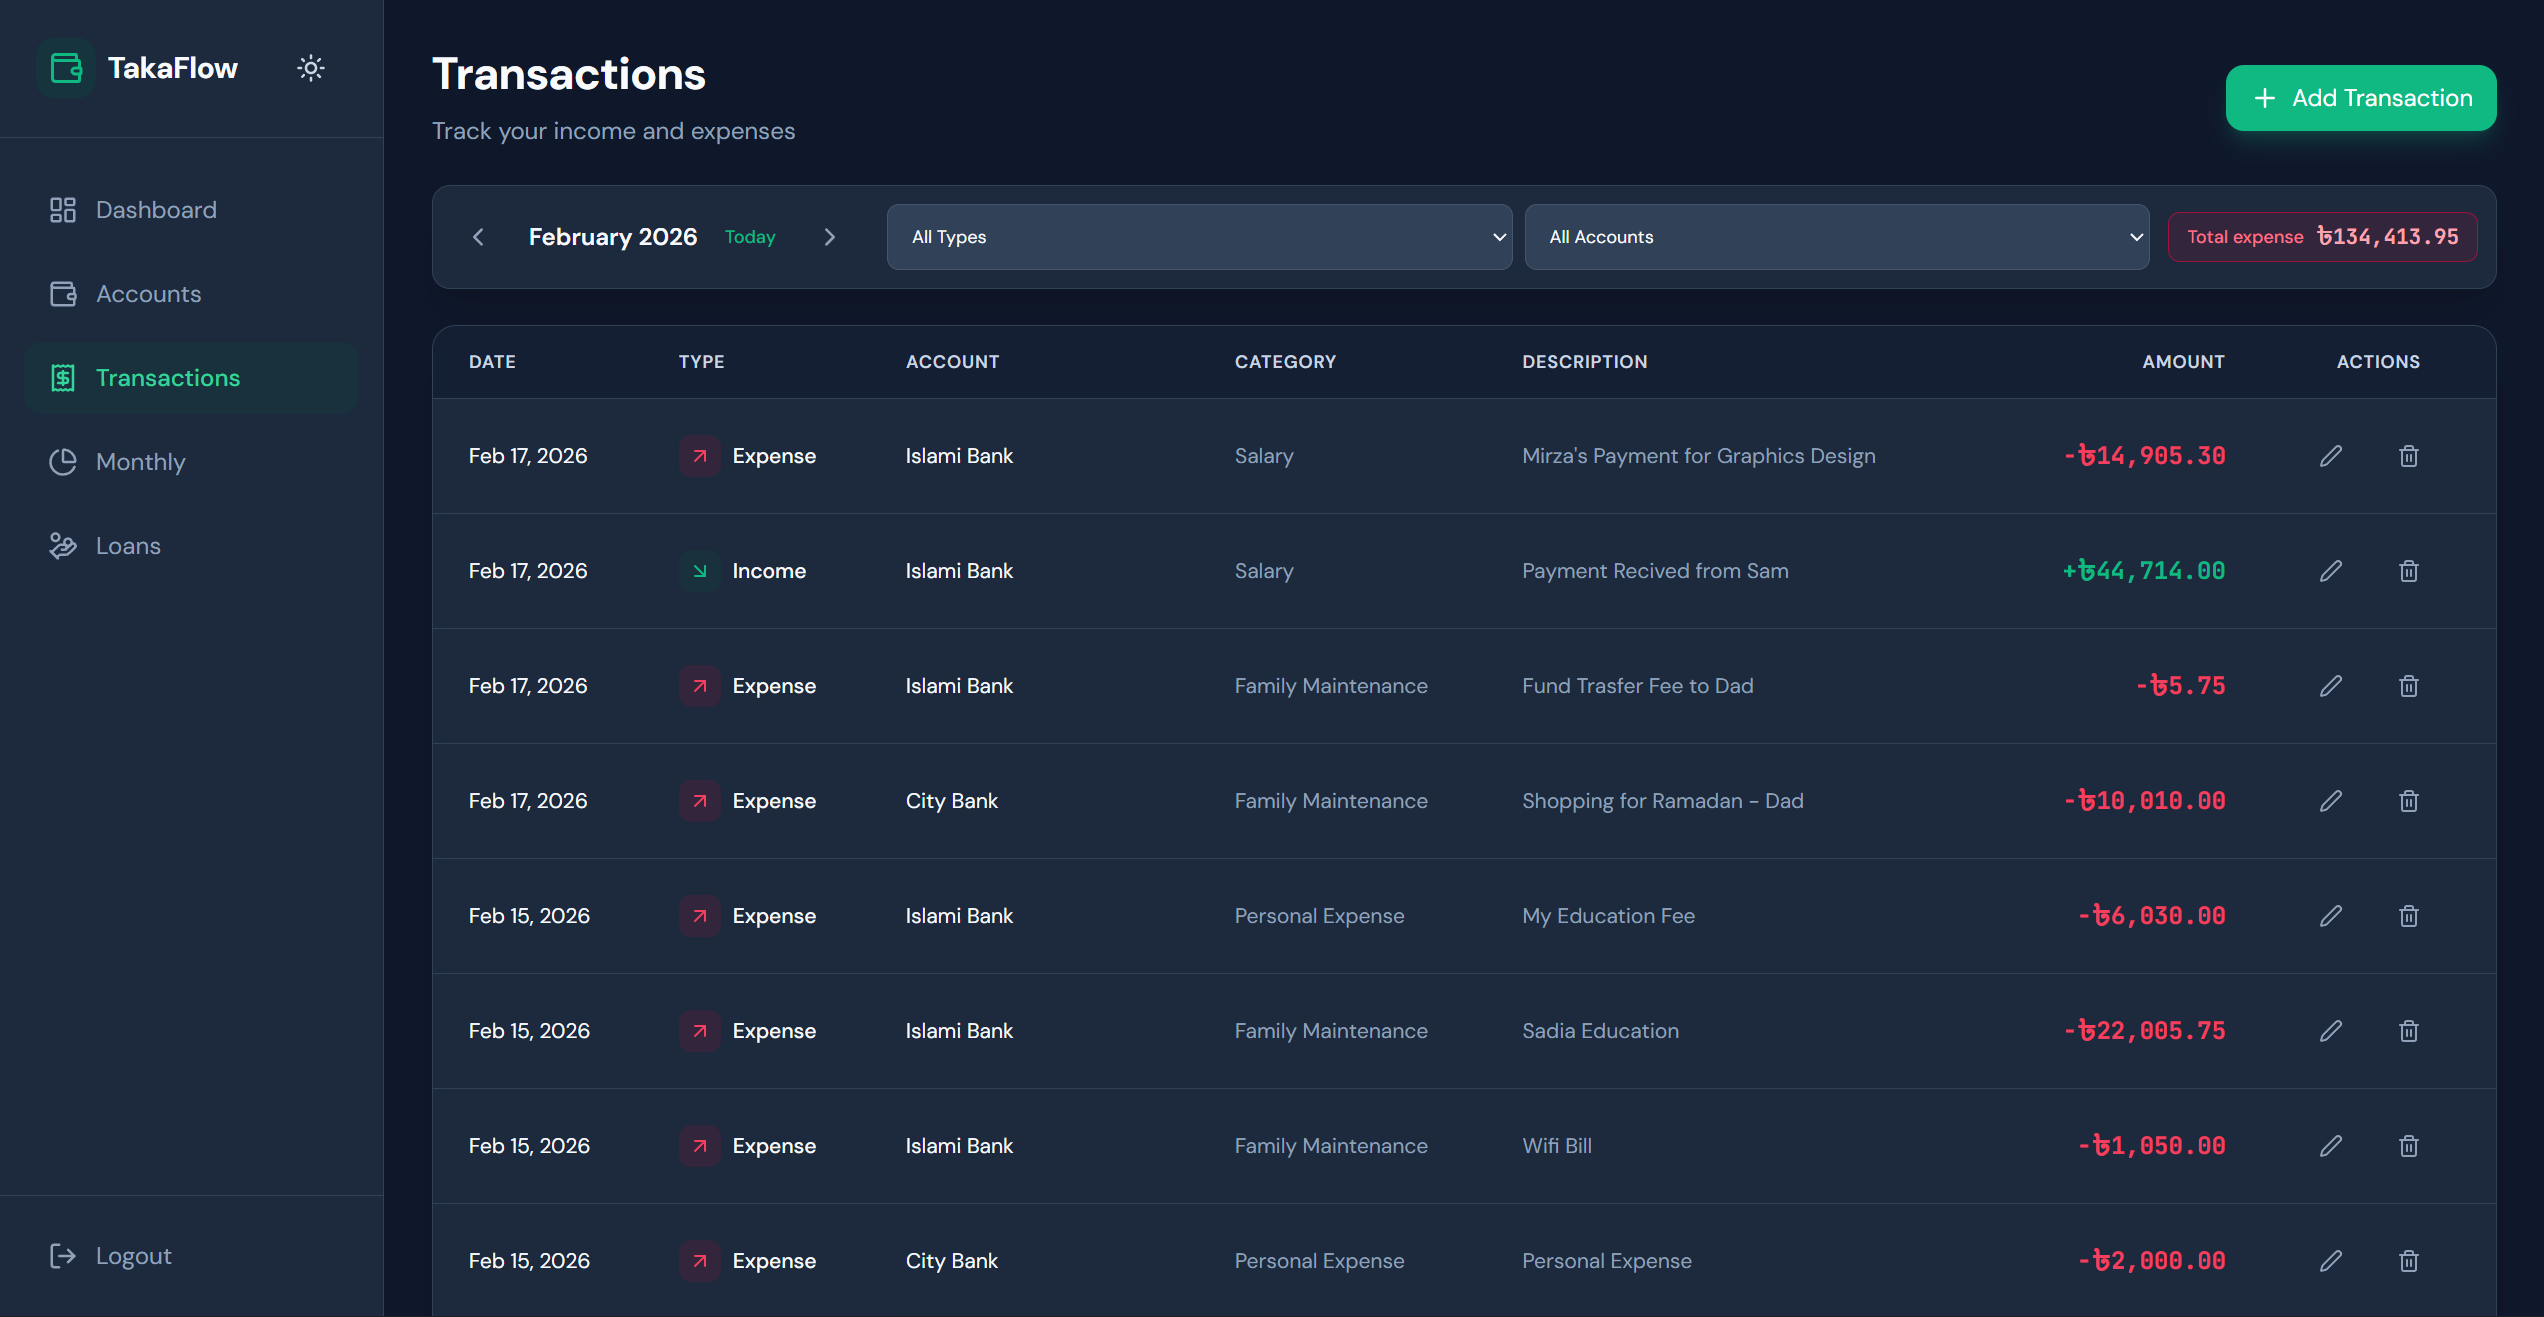
Task: Go to previous month with left chevron
Action: 478,237
